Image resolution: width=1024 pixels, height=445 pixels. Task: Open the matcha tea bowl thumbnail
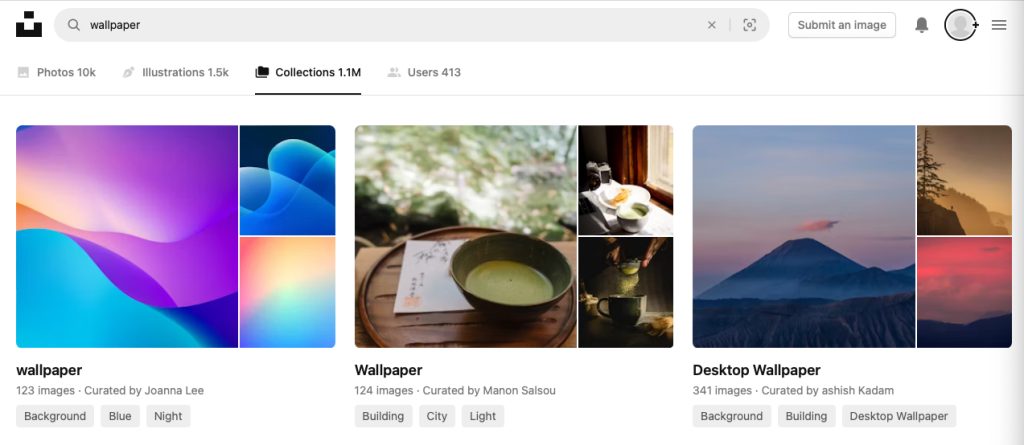466,236
